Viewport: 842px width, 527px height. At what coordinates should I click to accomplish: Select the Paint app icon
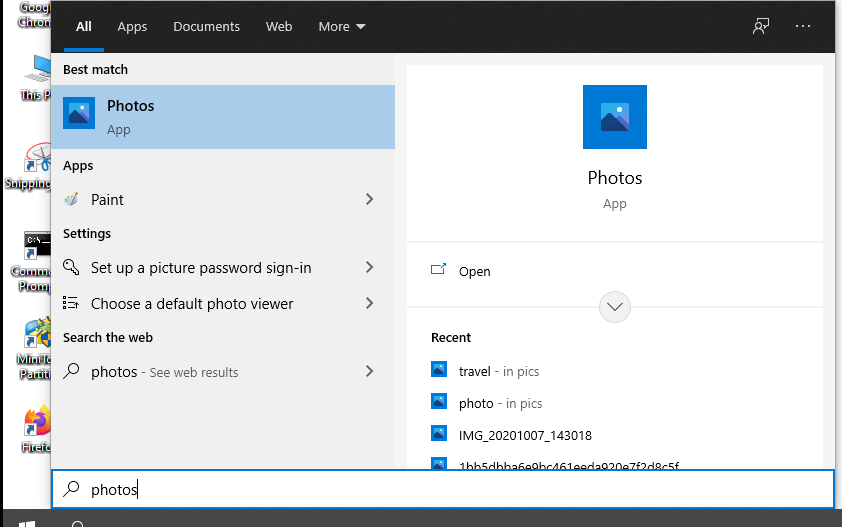(x=71, y=199)
